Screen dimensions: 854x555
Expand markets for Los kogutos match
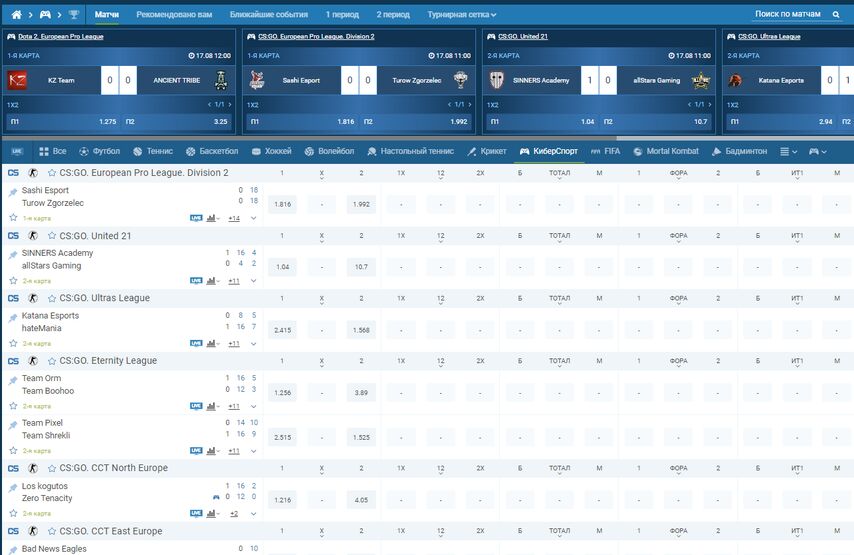pos(253,514)
